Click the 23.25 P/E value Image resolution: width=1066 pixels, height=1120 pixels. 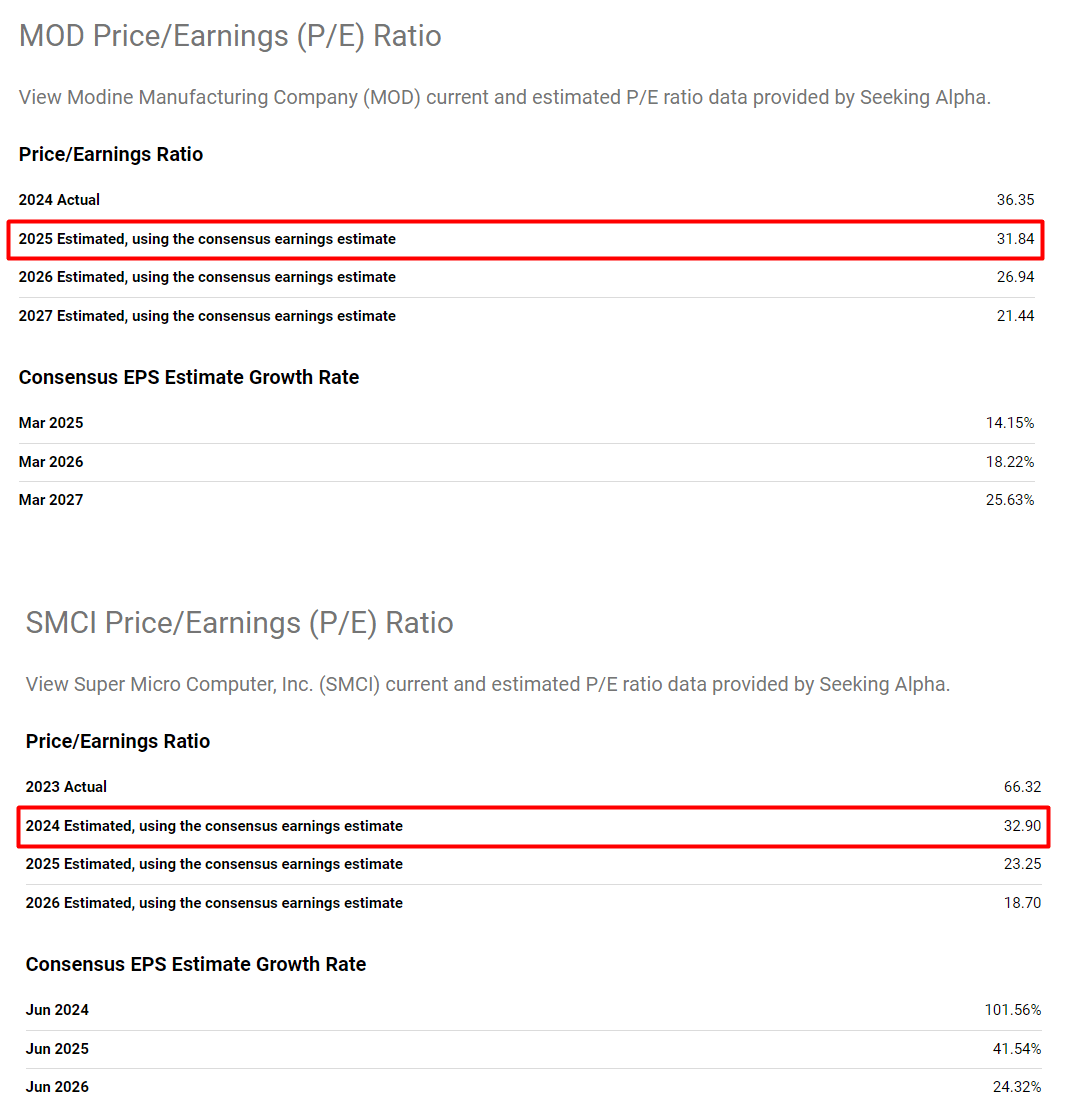[1022, 864]
